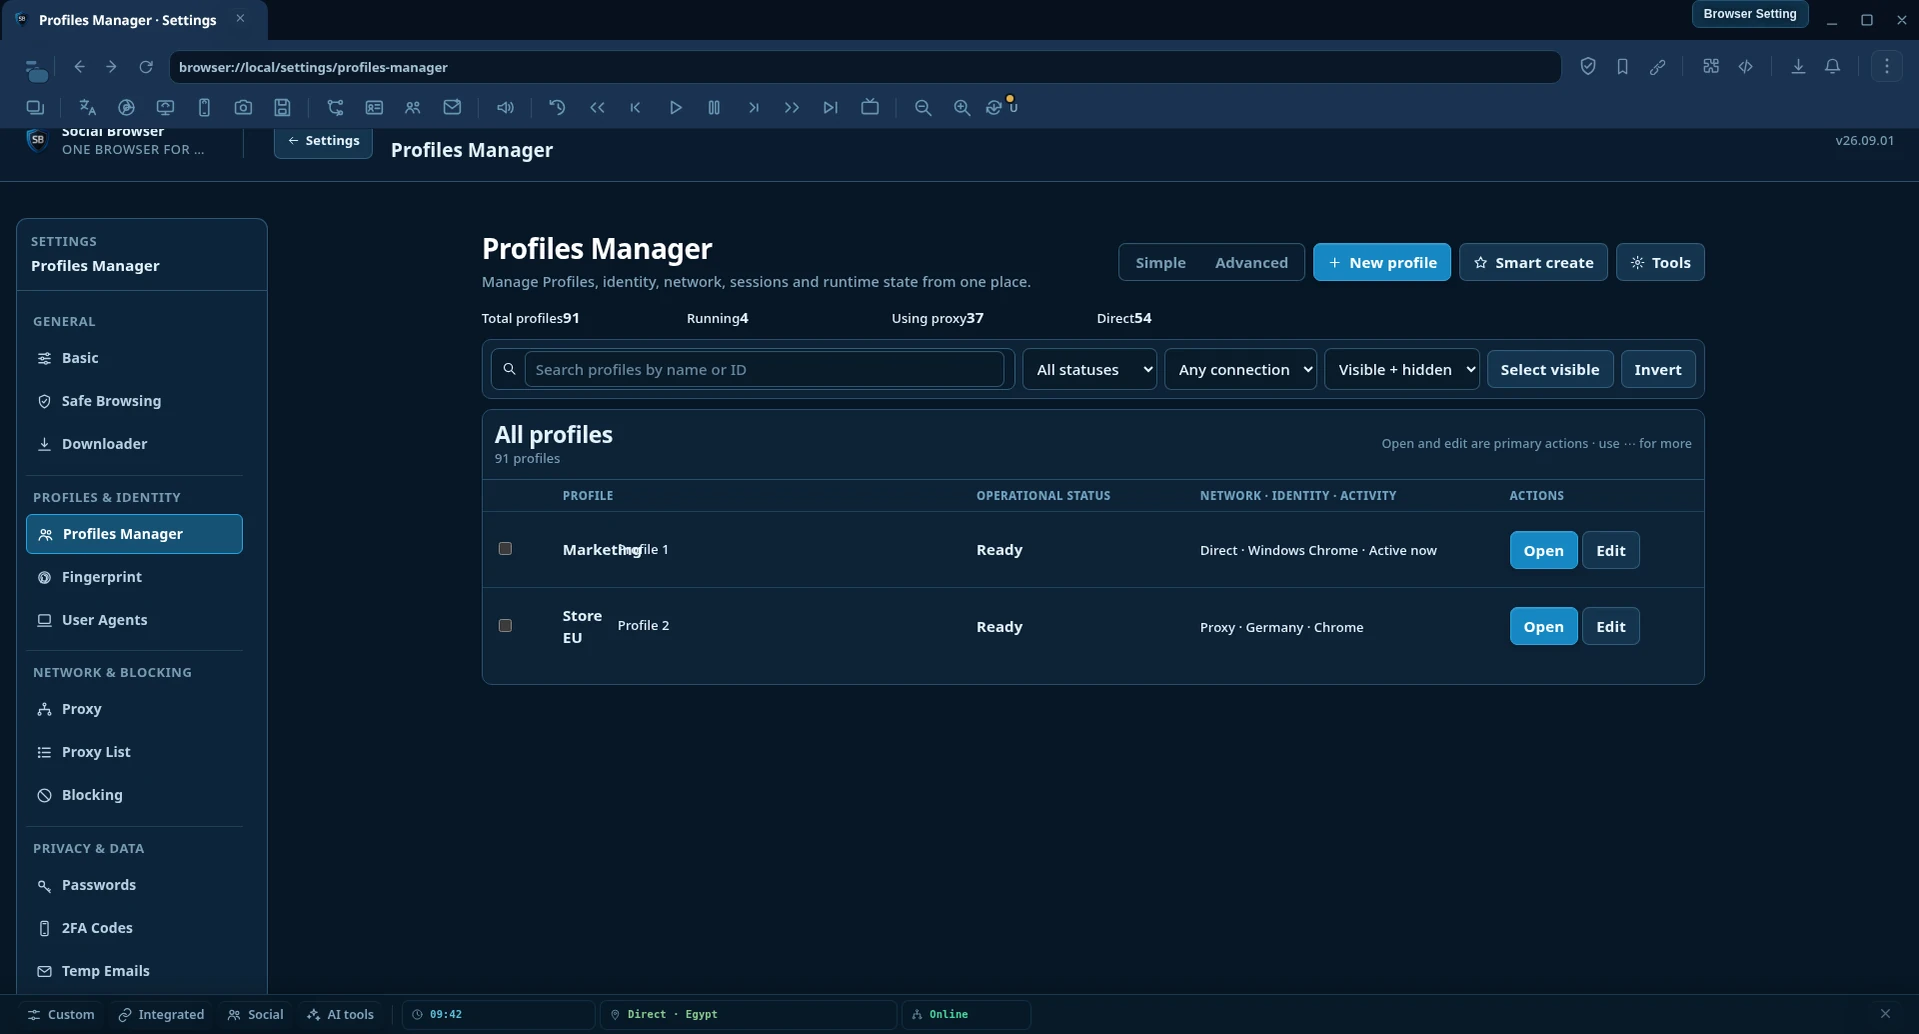This screenshot has height=1034, width=1919.
Task: Click Select visible button
Action: point(1549,369)
